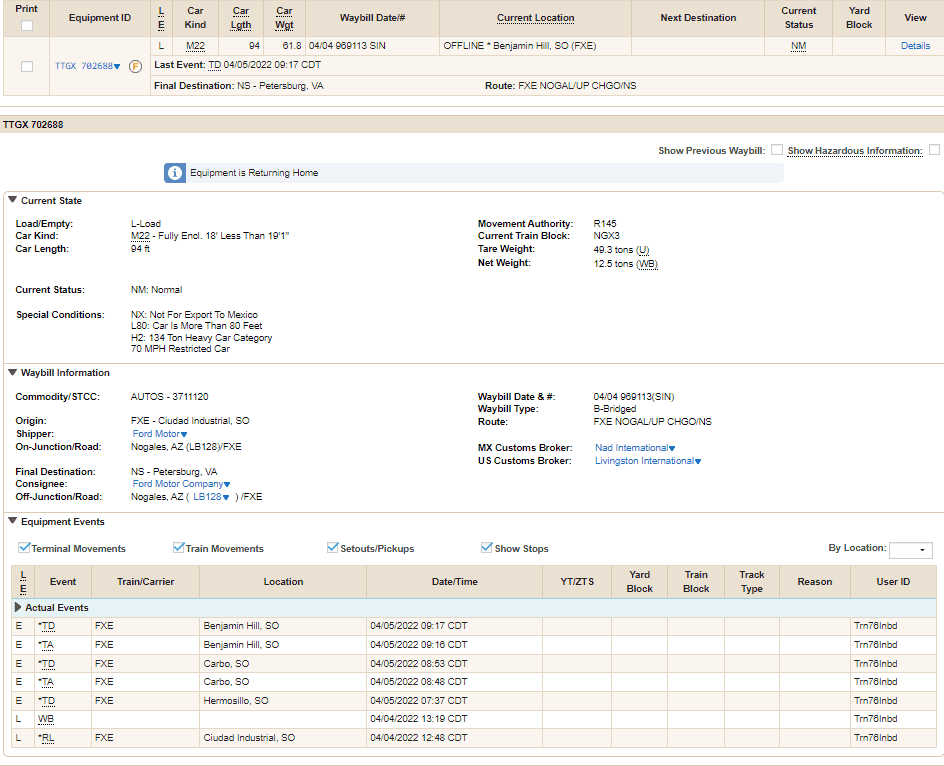The image size is (944, 766).
Task: Click the B-Bridged waybill type value
Action: coord(614,409)
